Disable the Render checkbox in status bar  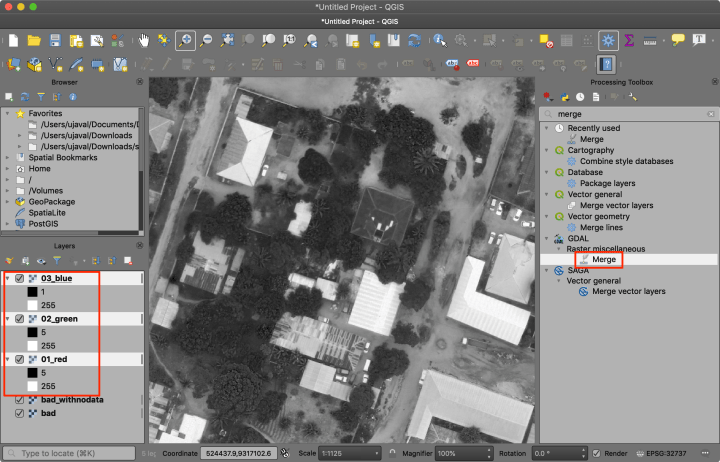click(595, 452)
